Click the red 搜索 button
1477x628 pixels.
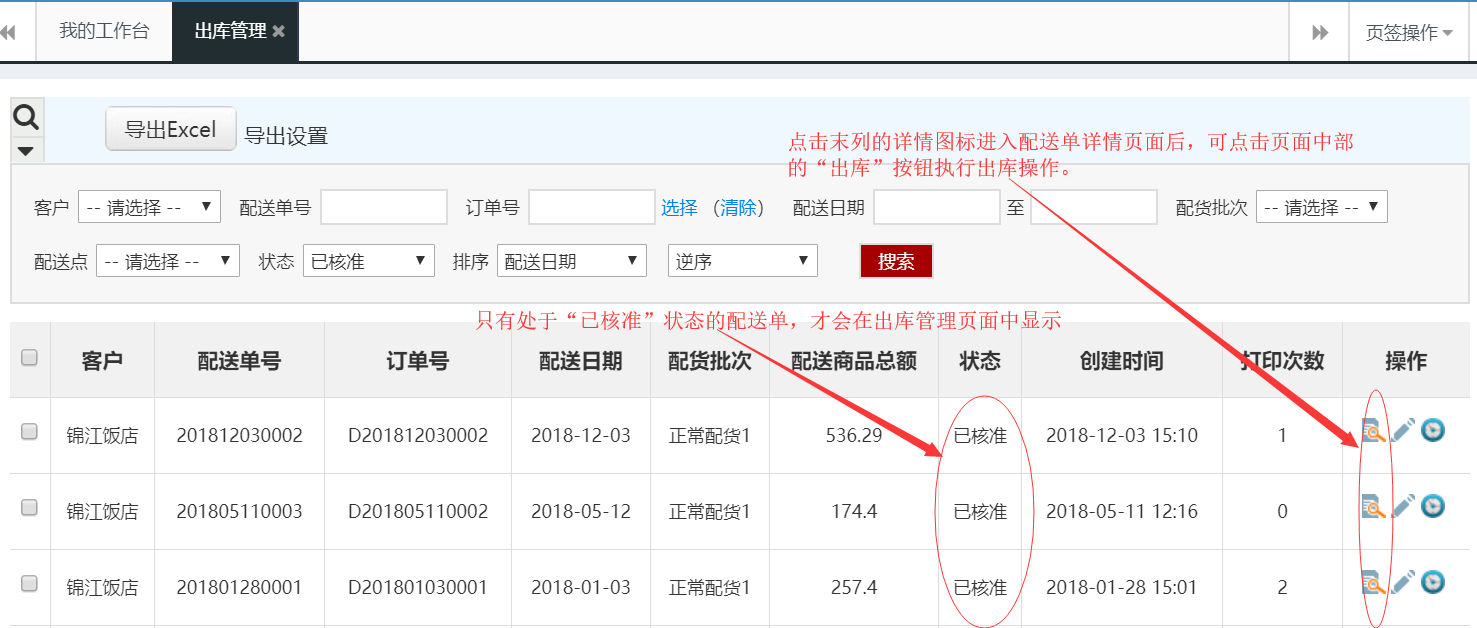[896, 262]
